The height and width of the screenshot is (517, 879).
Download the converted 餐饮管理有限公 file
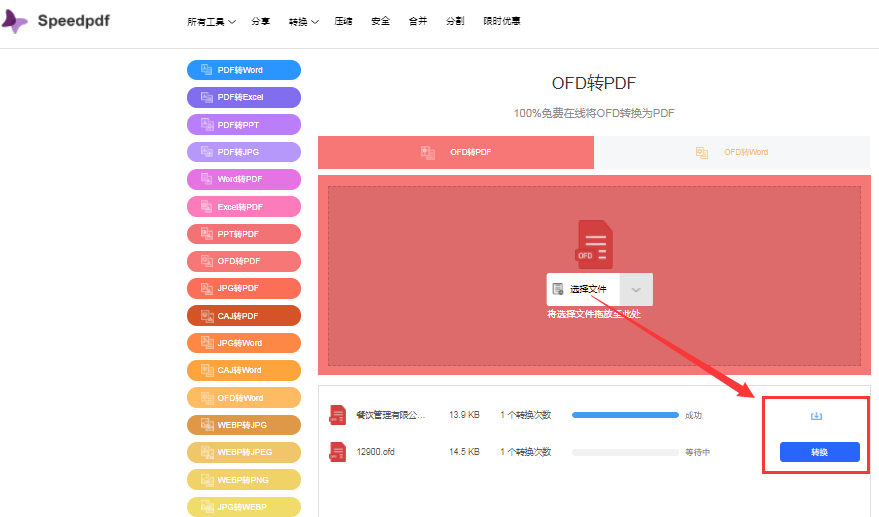coord(816,416)
